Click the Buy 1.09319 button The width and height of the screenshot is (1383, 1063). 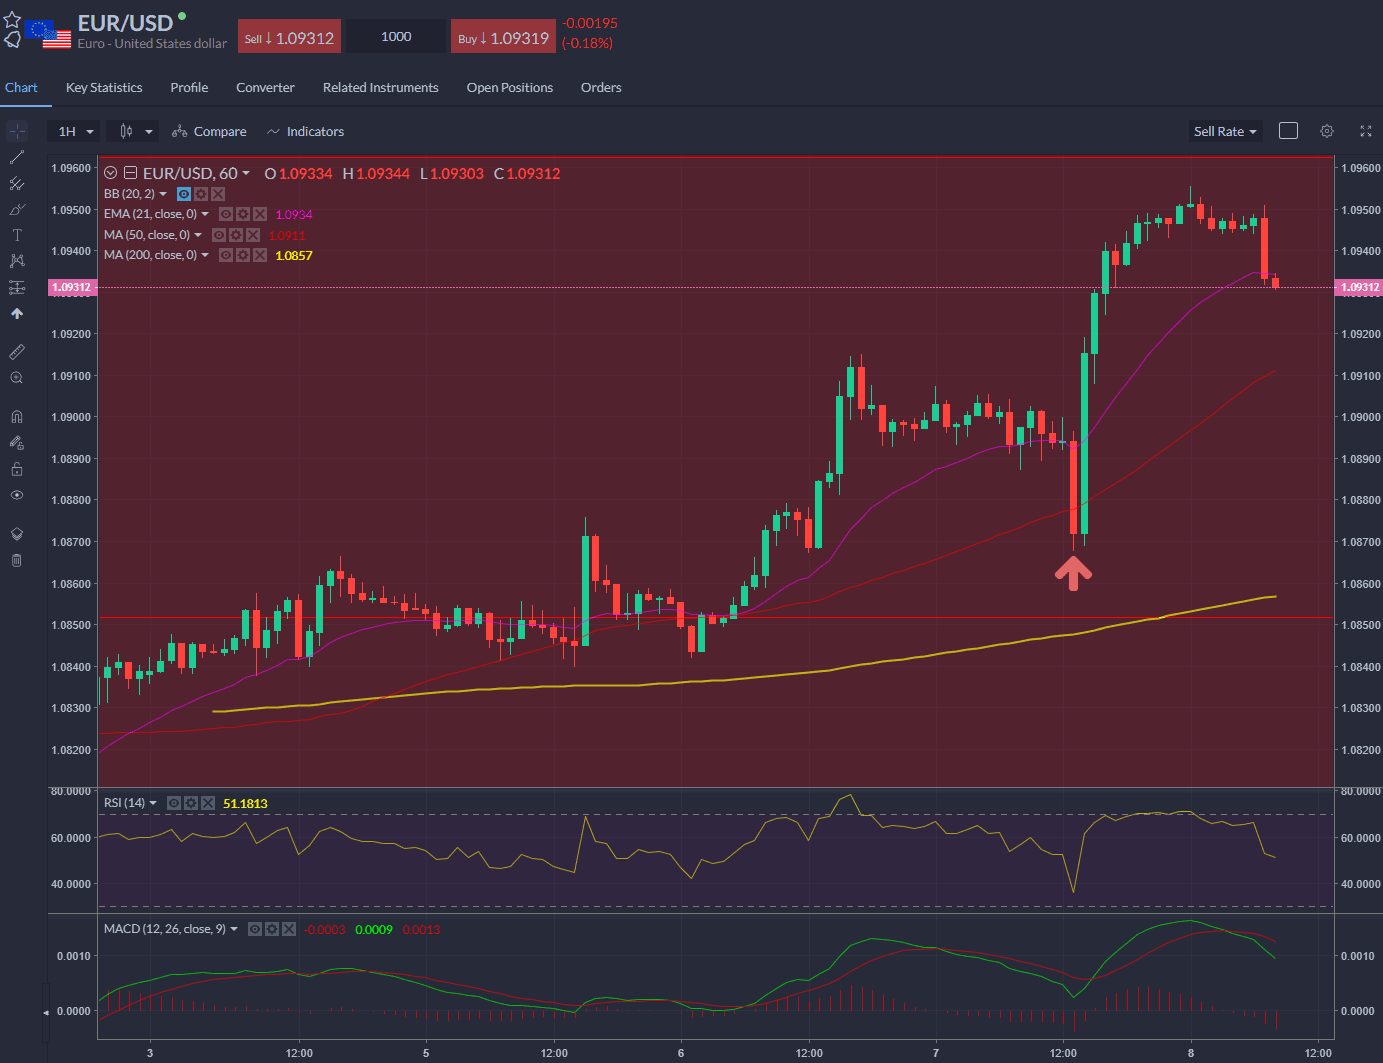(503, 36)
